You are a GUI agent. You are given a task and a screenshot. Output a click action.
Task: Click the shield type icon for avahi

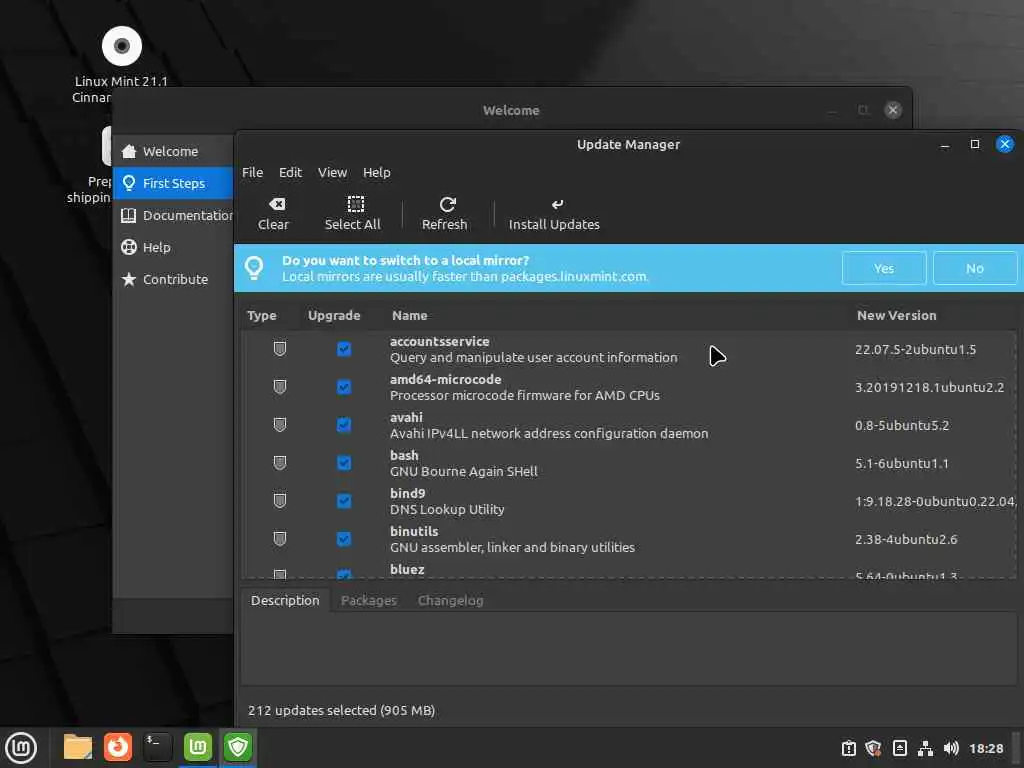pyautogui.click(x=280, y=425)
